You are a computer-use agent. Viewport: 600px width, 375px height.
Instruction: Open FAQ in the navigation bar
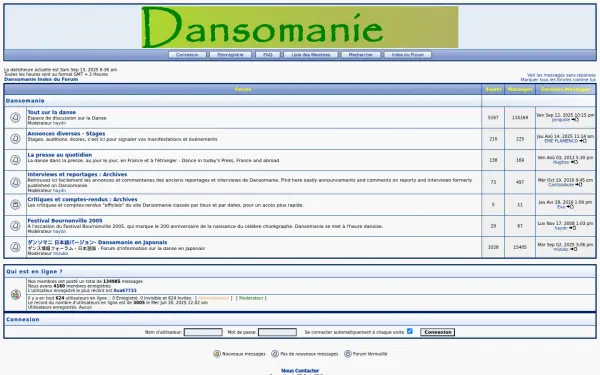267,55
